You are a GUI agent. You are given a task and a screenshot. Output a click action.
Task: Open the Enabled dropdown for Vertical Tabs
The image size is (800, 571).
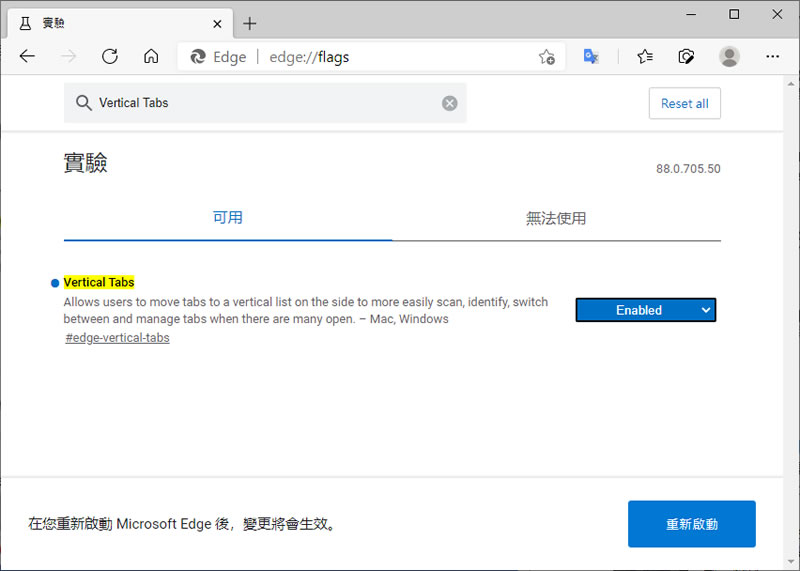[x=645, y=310]
